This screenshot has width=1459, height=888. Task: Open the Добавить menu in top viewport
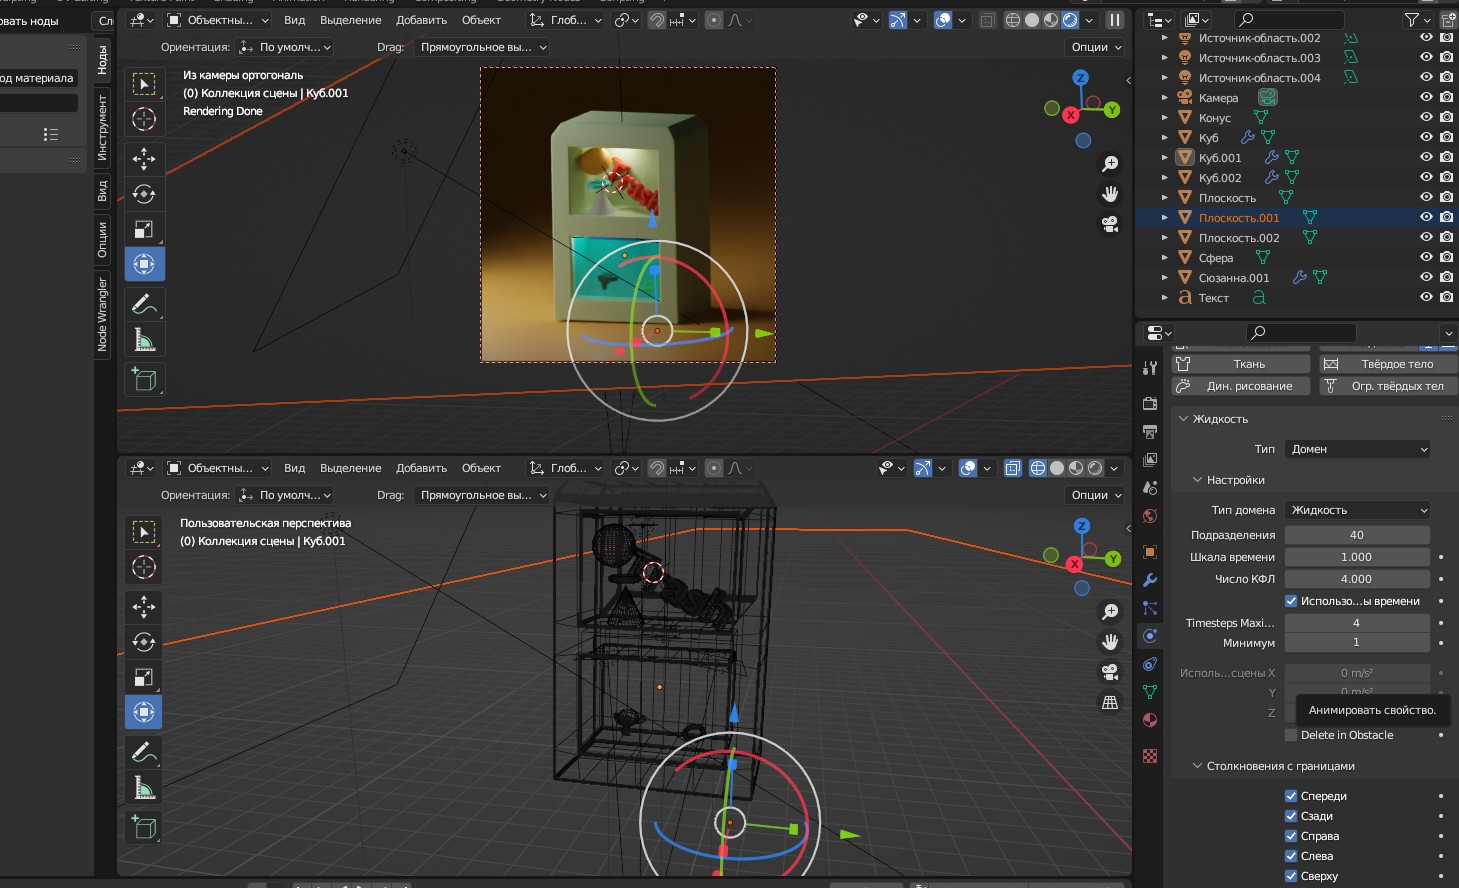tap(421, 20)
